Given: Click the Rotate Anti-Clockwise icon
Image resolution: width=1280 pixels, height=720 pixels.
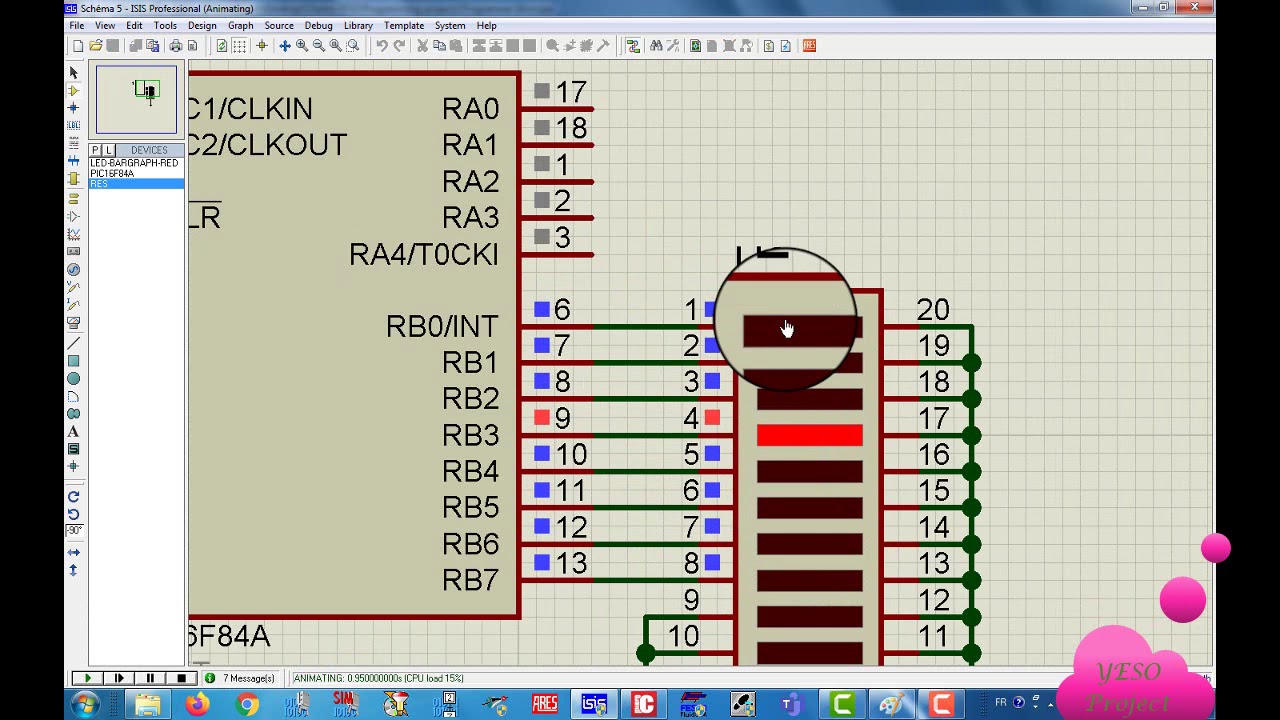Looking at the screenshot, I should click(x=73, y=514).
